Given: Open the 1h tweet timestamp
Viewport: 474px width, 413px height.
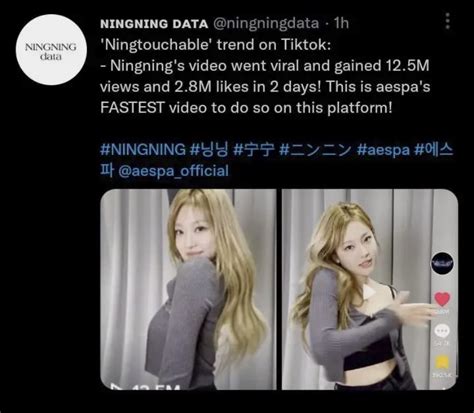Looking at the screenshot, I should (x=341, y=23).
